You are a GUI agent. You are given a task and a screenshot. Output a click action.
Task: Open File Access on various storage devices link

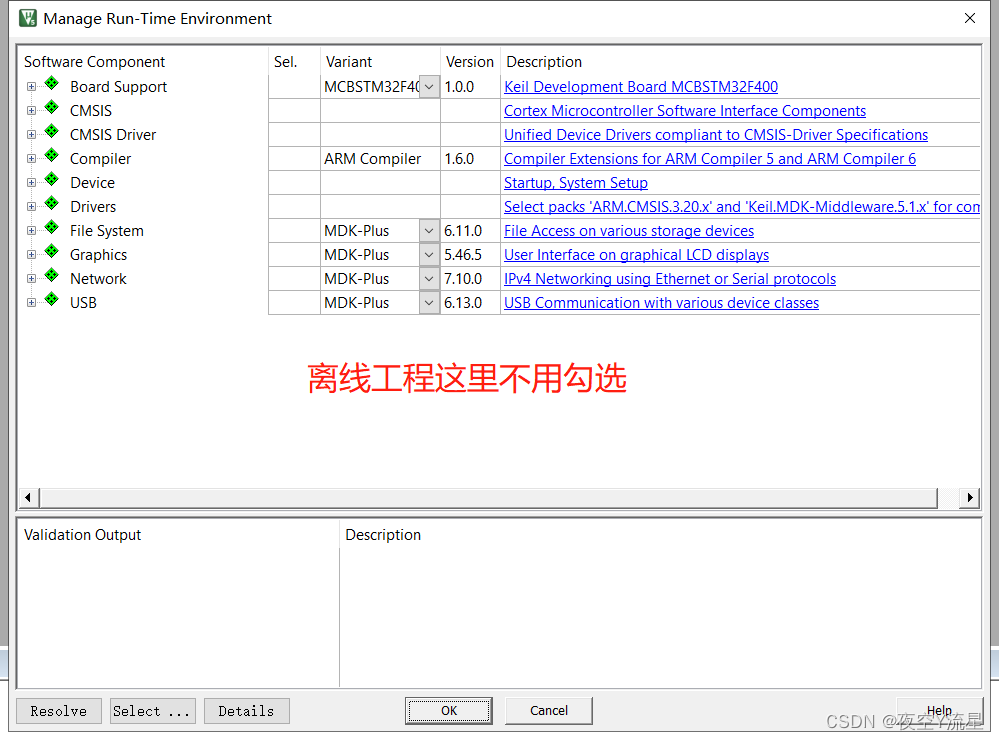pos(629,231)
